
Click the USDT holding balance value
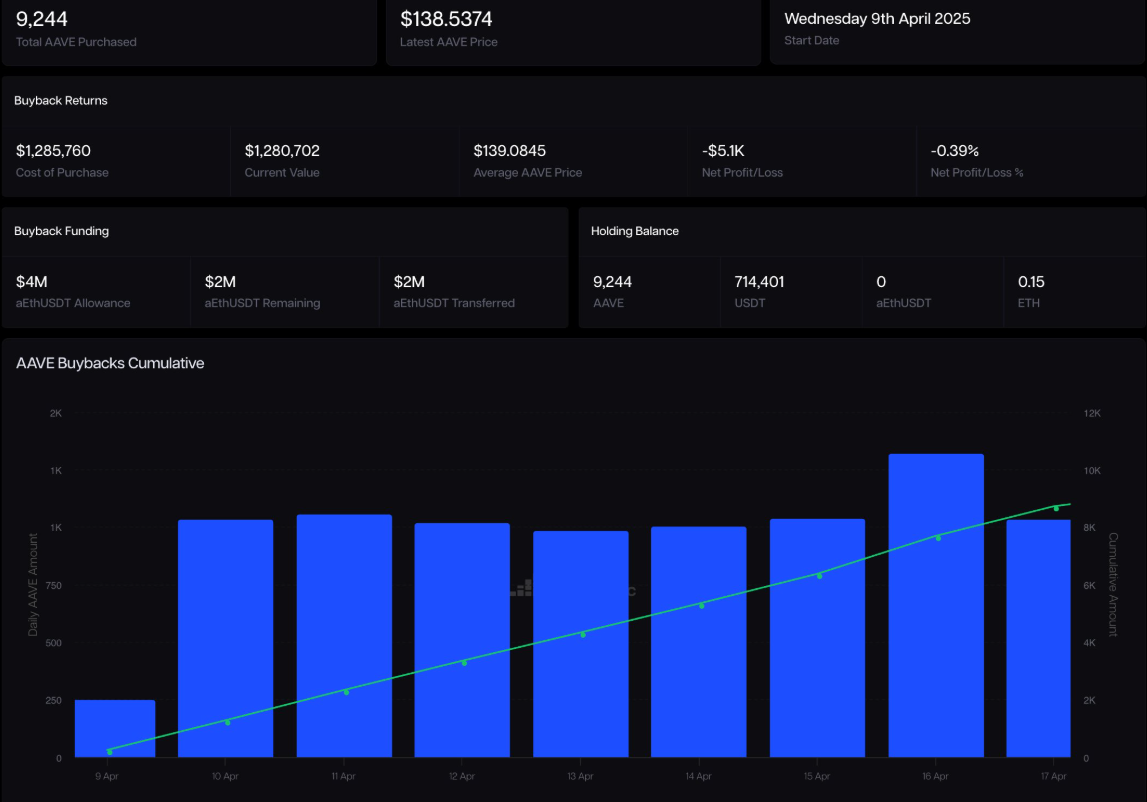click(759, 282)
